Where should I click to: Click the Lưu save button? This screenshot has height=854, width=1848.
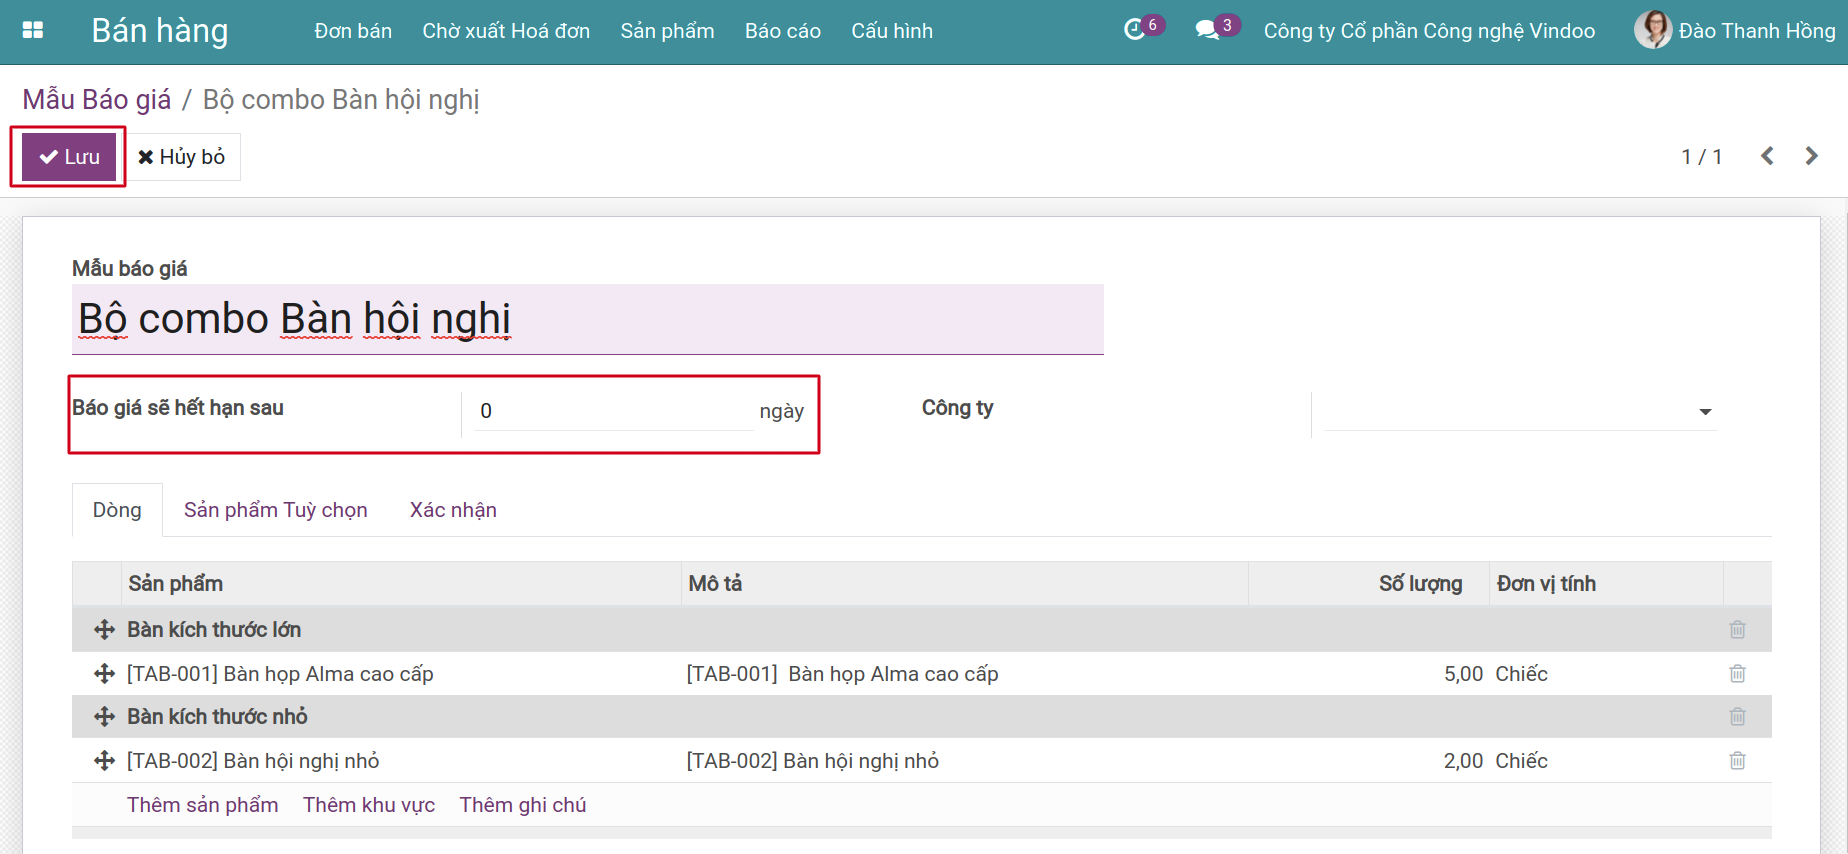pos(69,157)
